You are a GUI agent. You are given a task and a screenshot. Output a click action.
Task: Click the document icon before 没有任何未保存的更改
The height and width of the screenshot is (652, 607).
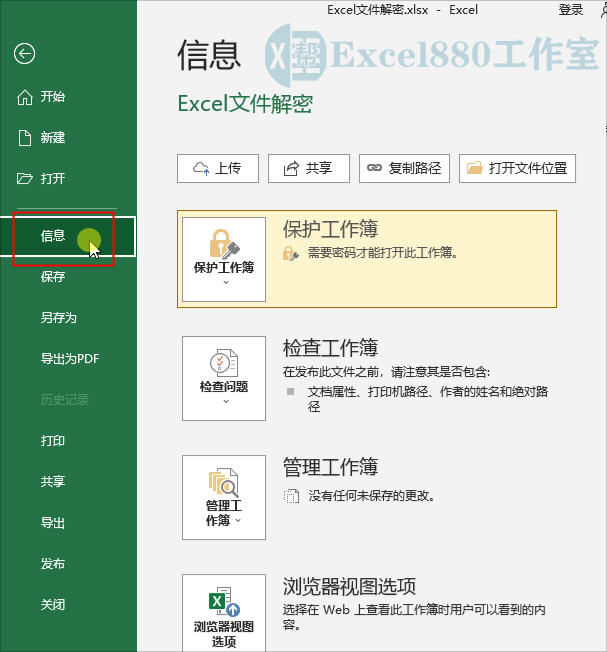click(x=291, y=496)
